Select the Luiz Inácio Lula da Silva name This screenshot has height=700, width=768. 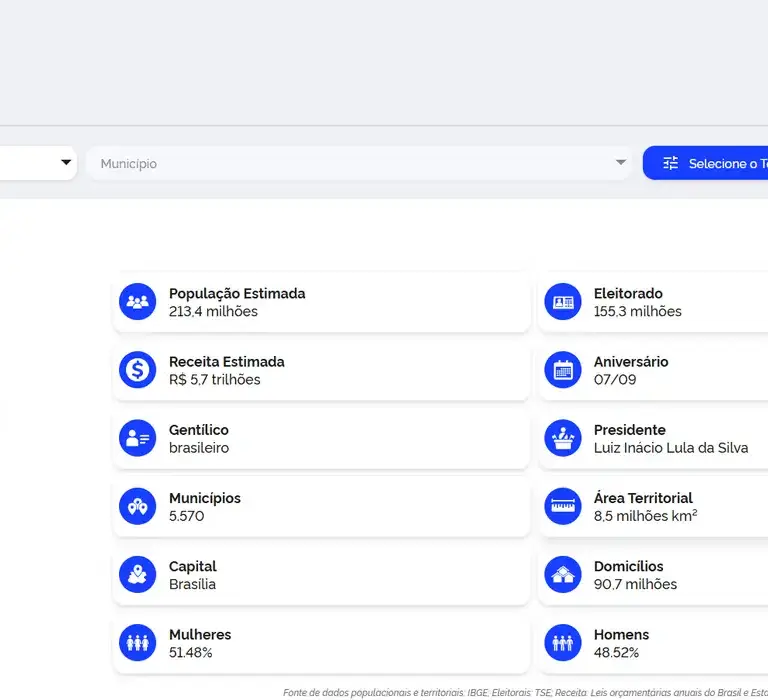[x=671, y=448]
